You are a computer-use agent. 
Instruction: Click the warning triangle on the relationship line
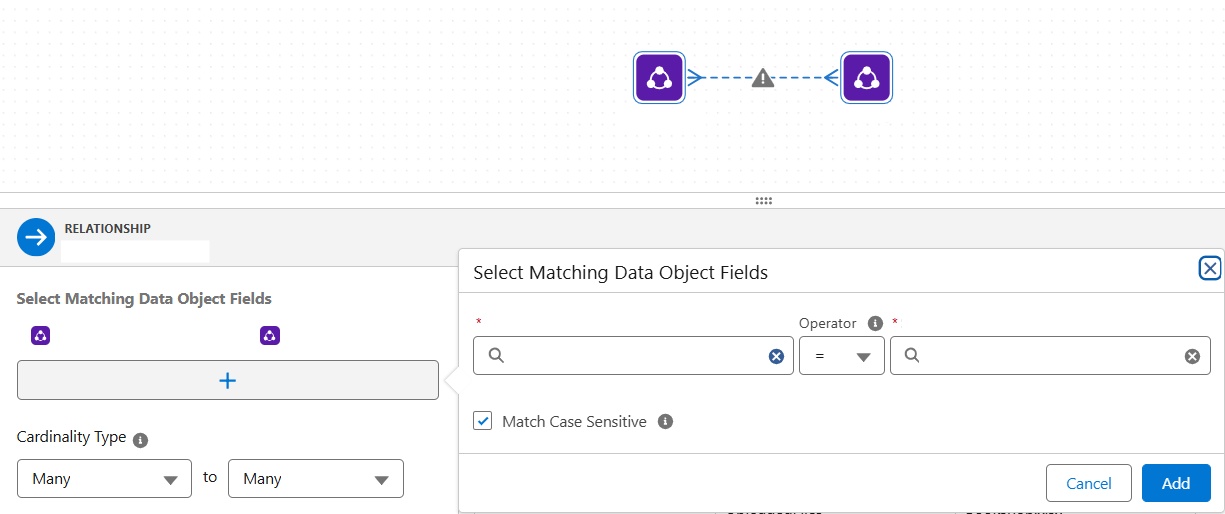pyautogui.click(x=763, y=78)
